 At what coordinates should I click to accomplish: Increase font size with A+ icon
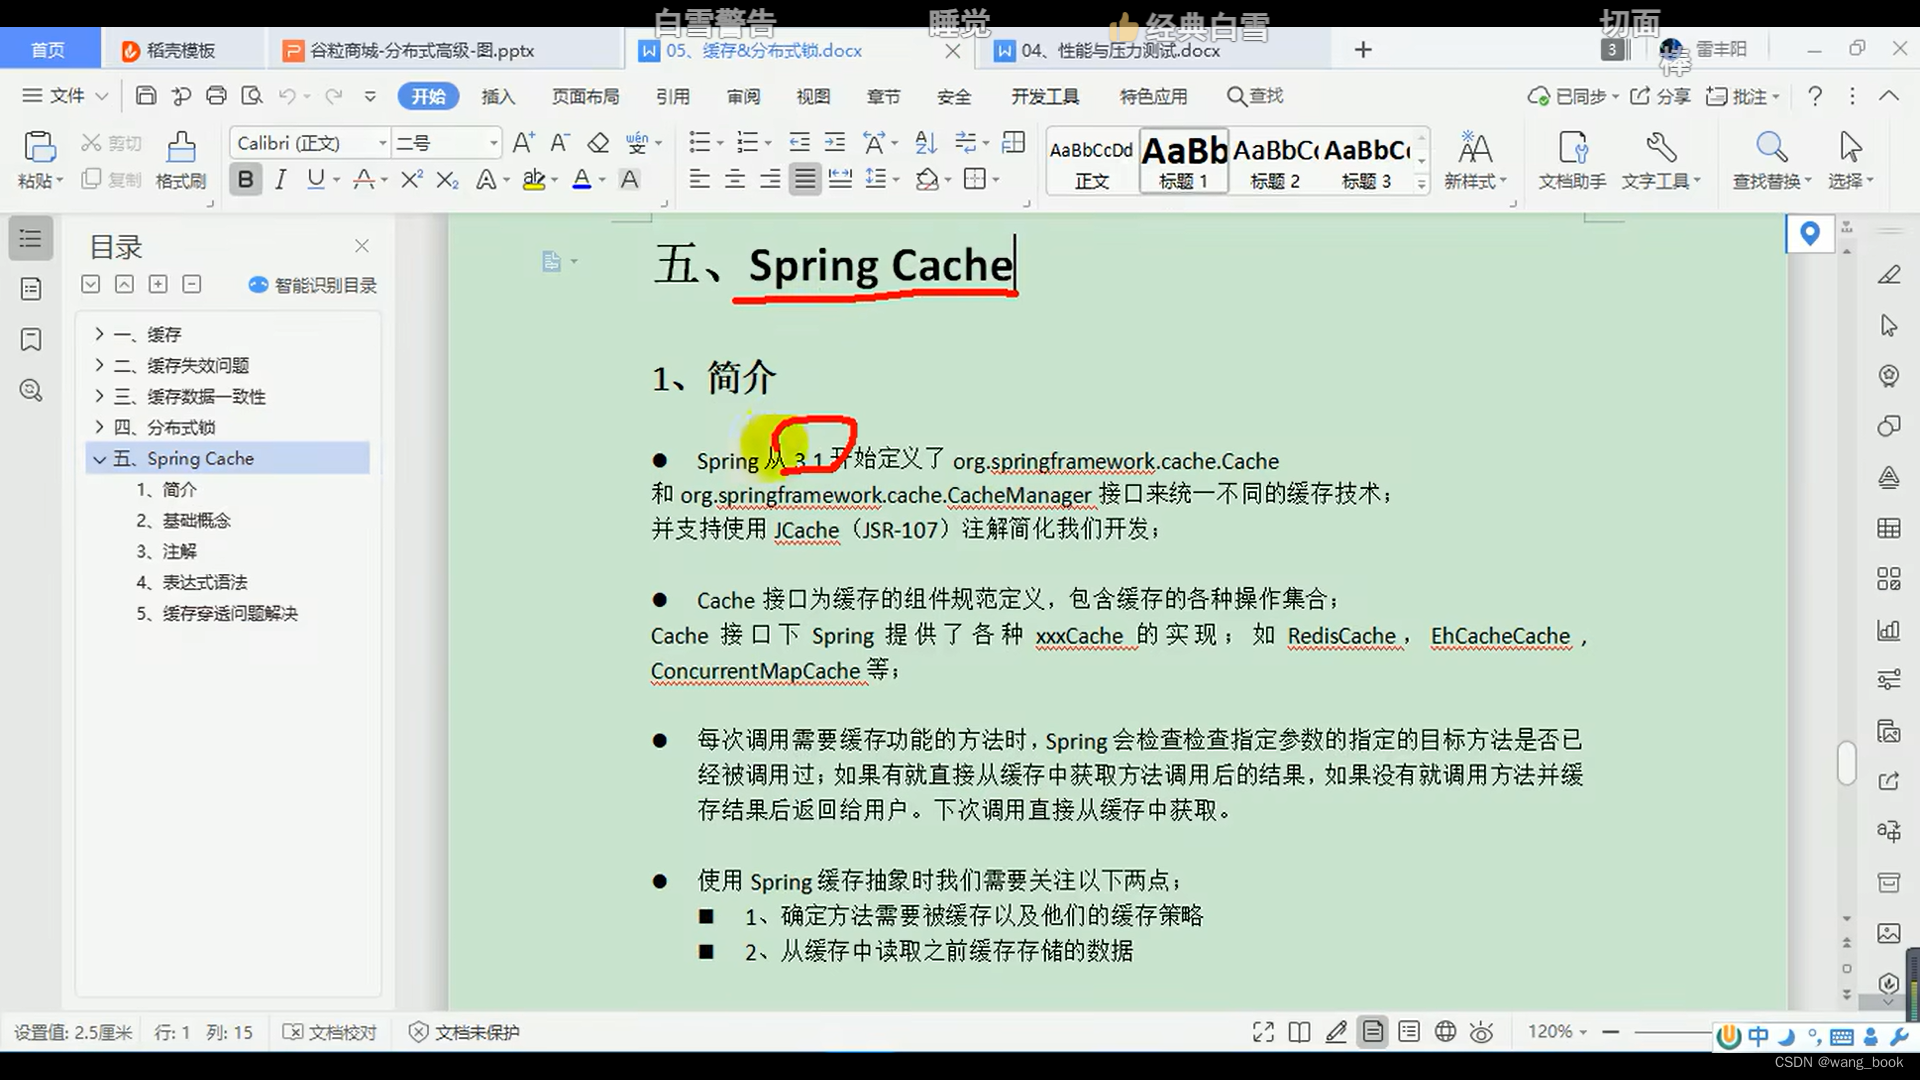(523, 143)
